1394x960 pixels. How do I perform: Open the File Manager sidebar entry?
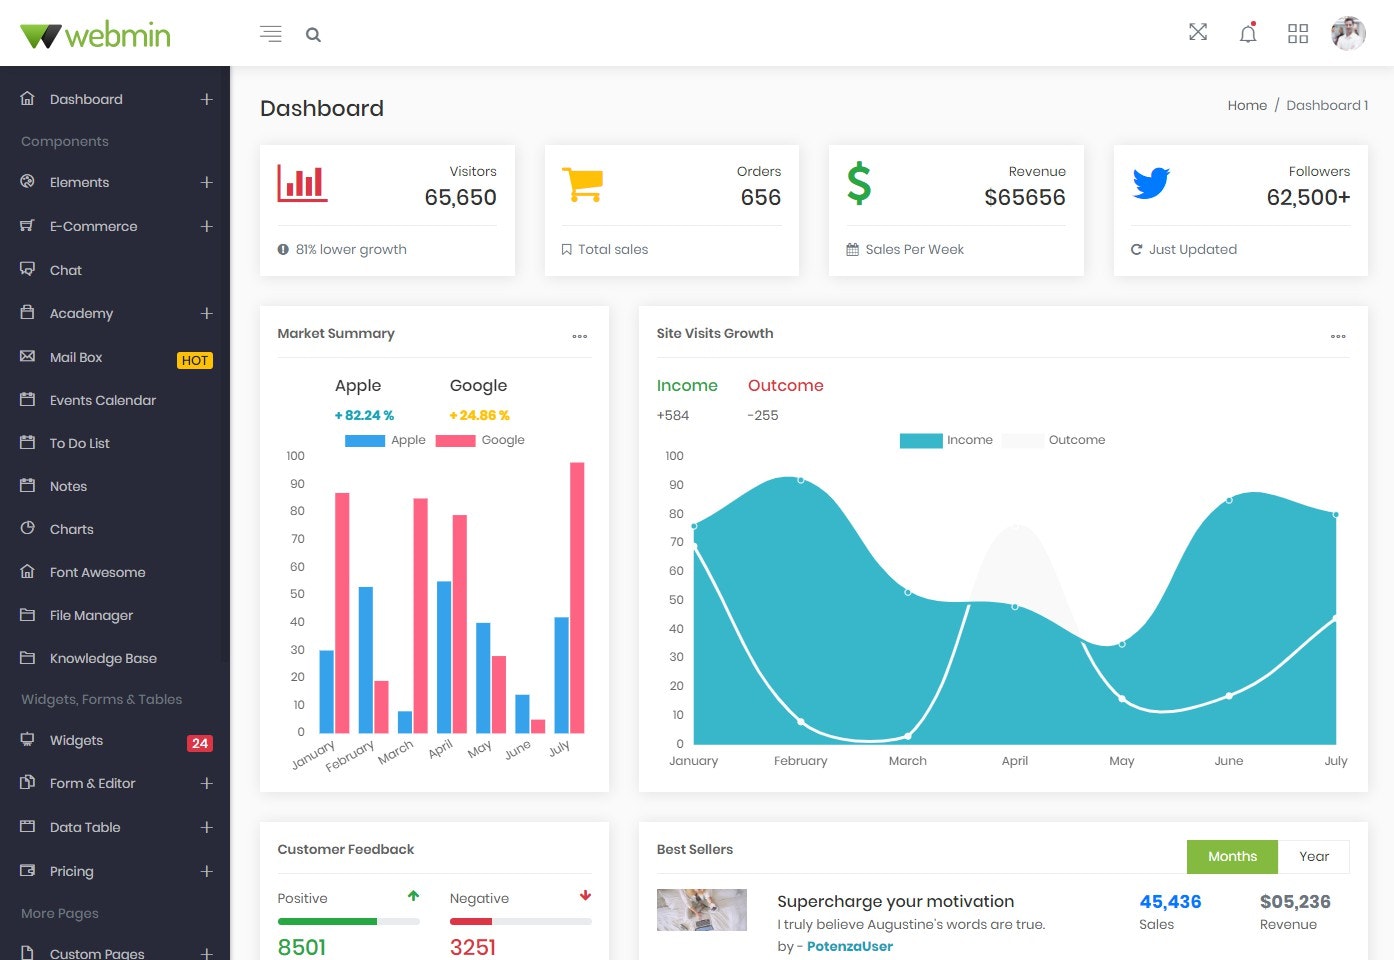pos(90,614)
